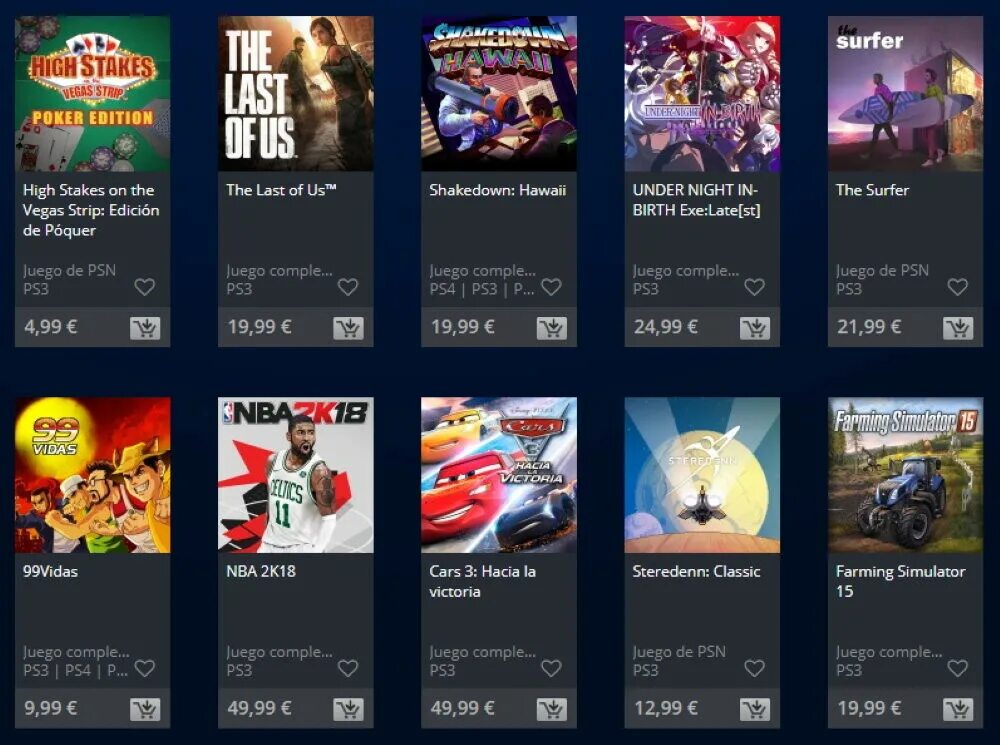The width and height of the screenshot is (1000, 745).
Task: Add 99Vidas to the cart
Action: tap(145, 709)
